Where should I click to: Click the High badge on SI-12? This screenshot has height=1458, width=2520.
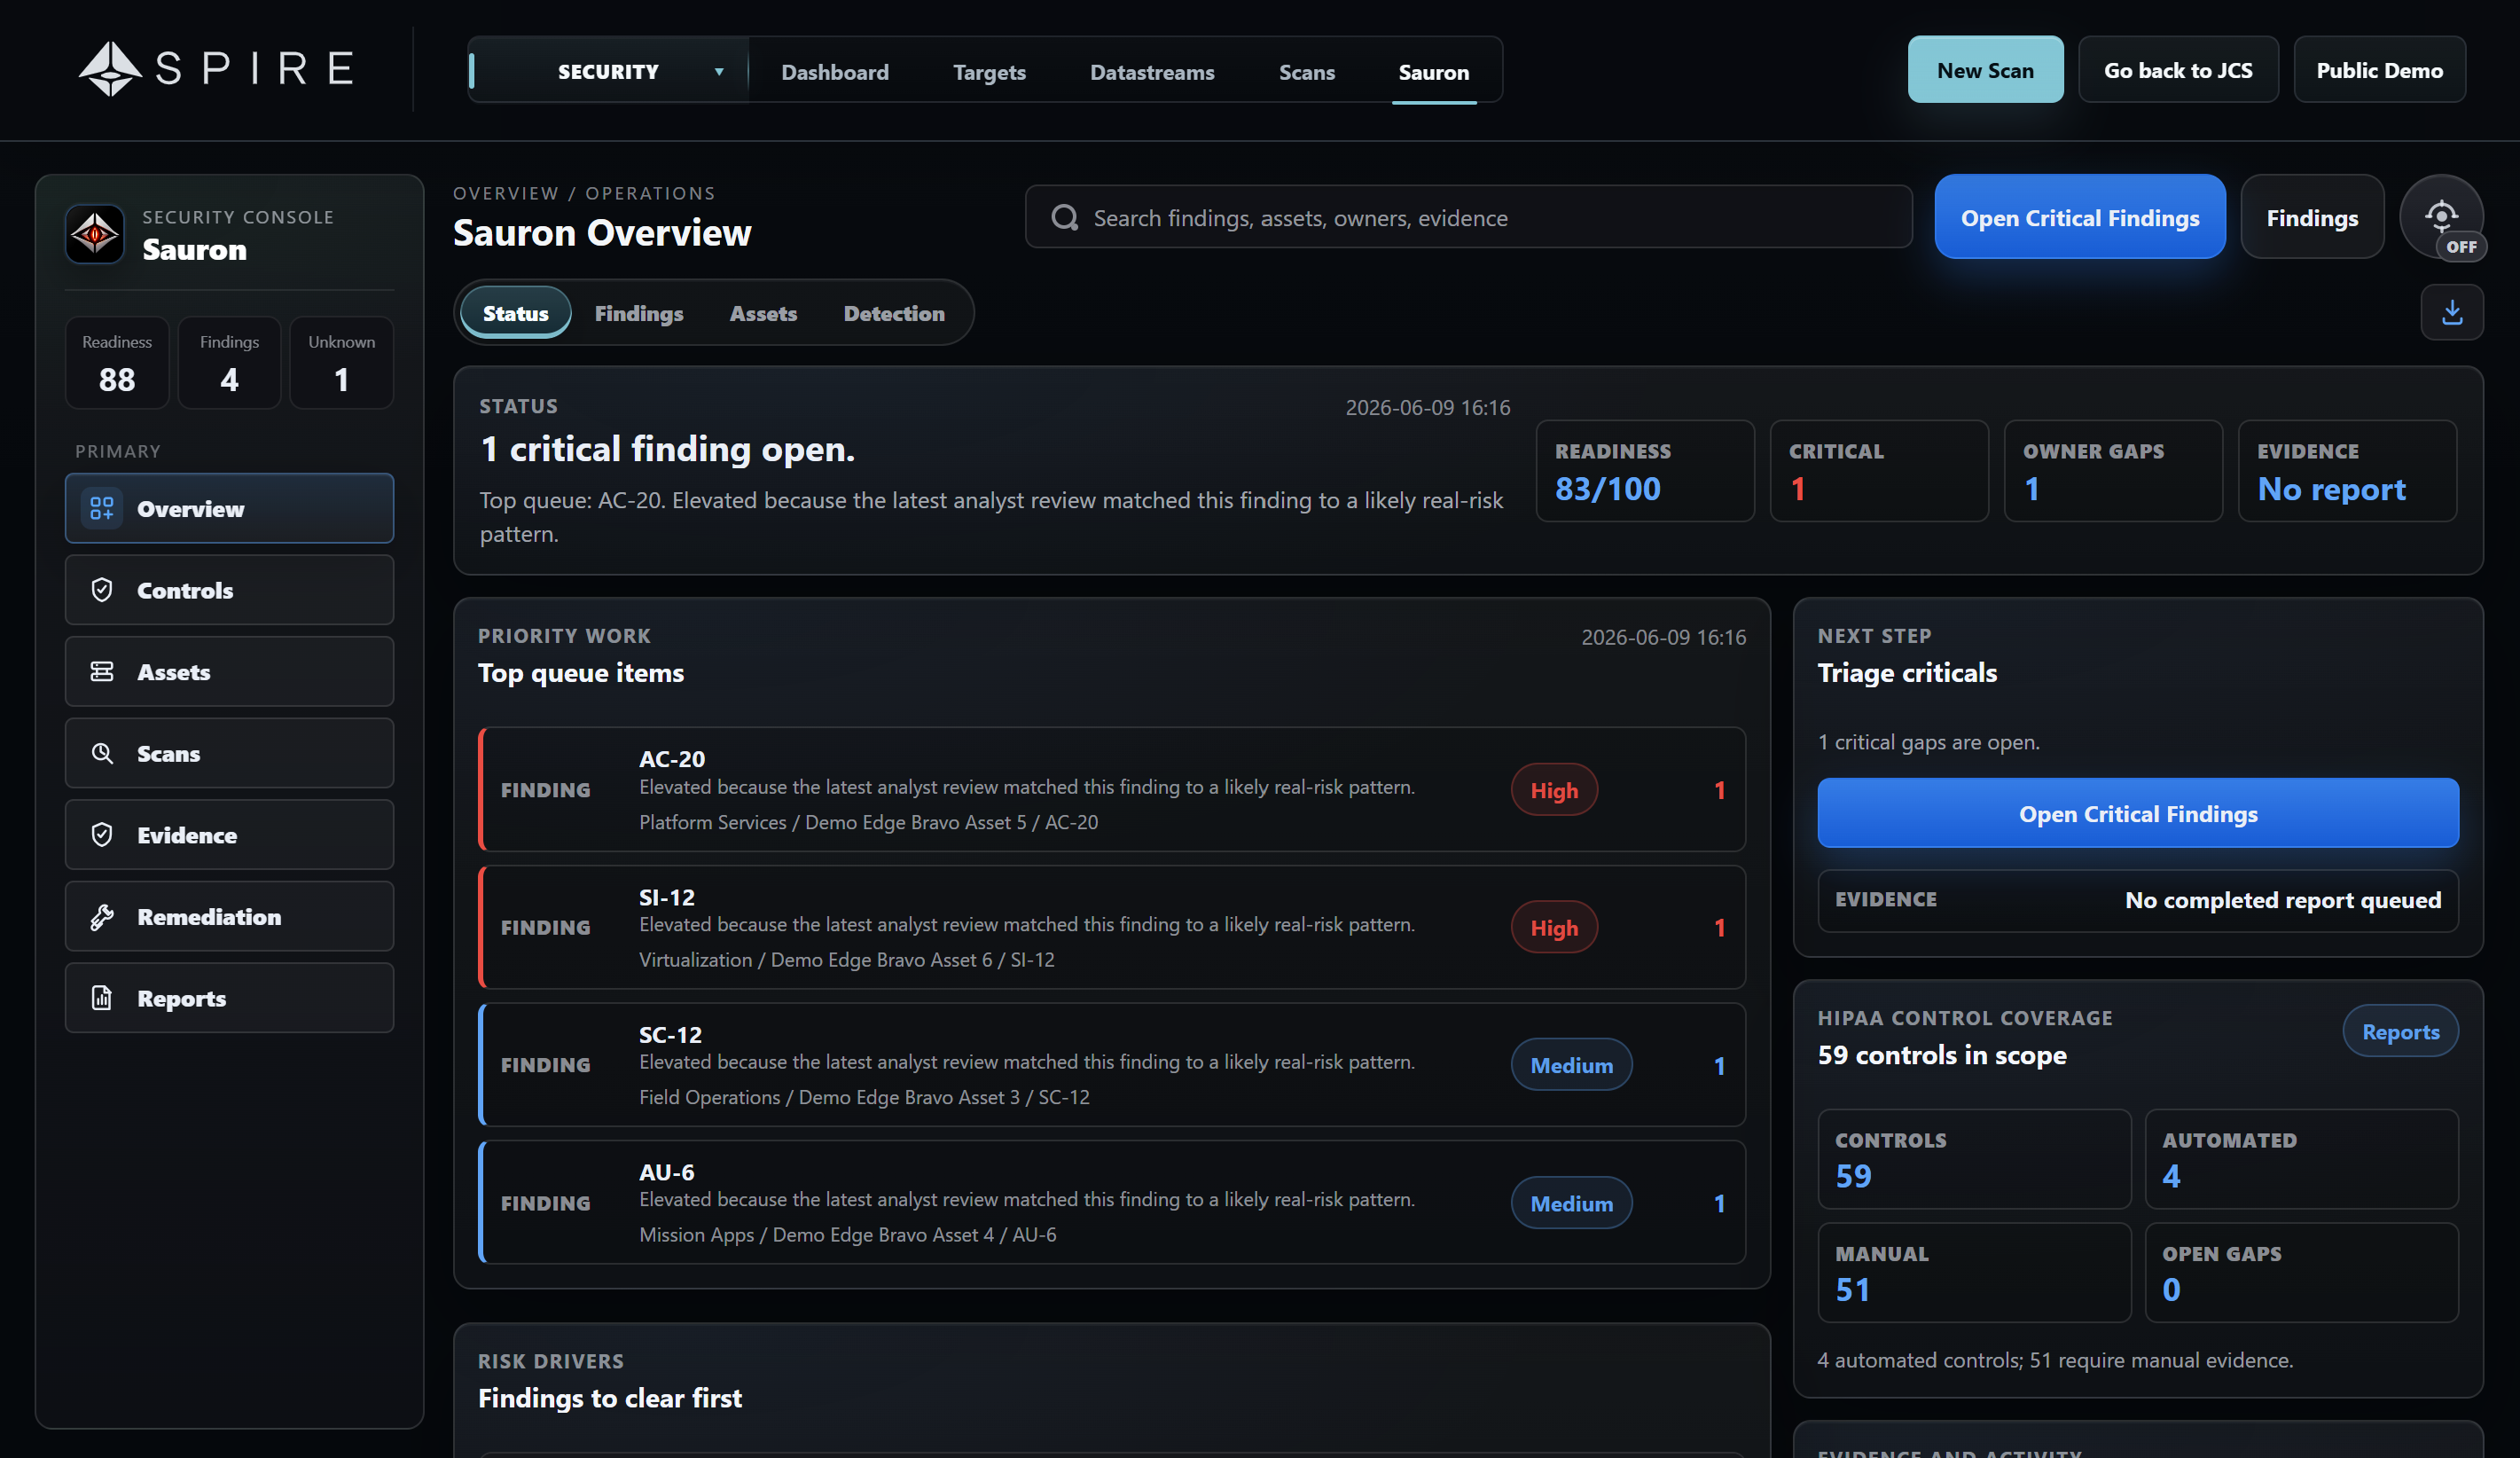point(1553,927)
